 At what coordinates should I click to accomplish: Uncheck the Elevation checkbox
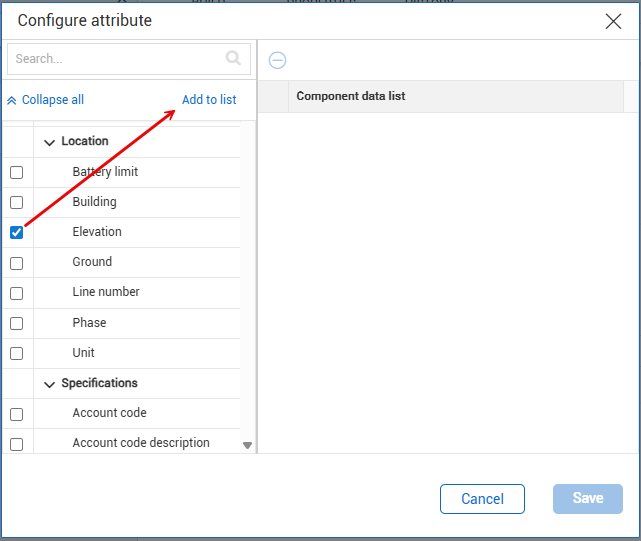[16, 232]
